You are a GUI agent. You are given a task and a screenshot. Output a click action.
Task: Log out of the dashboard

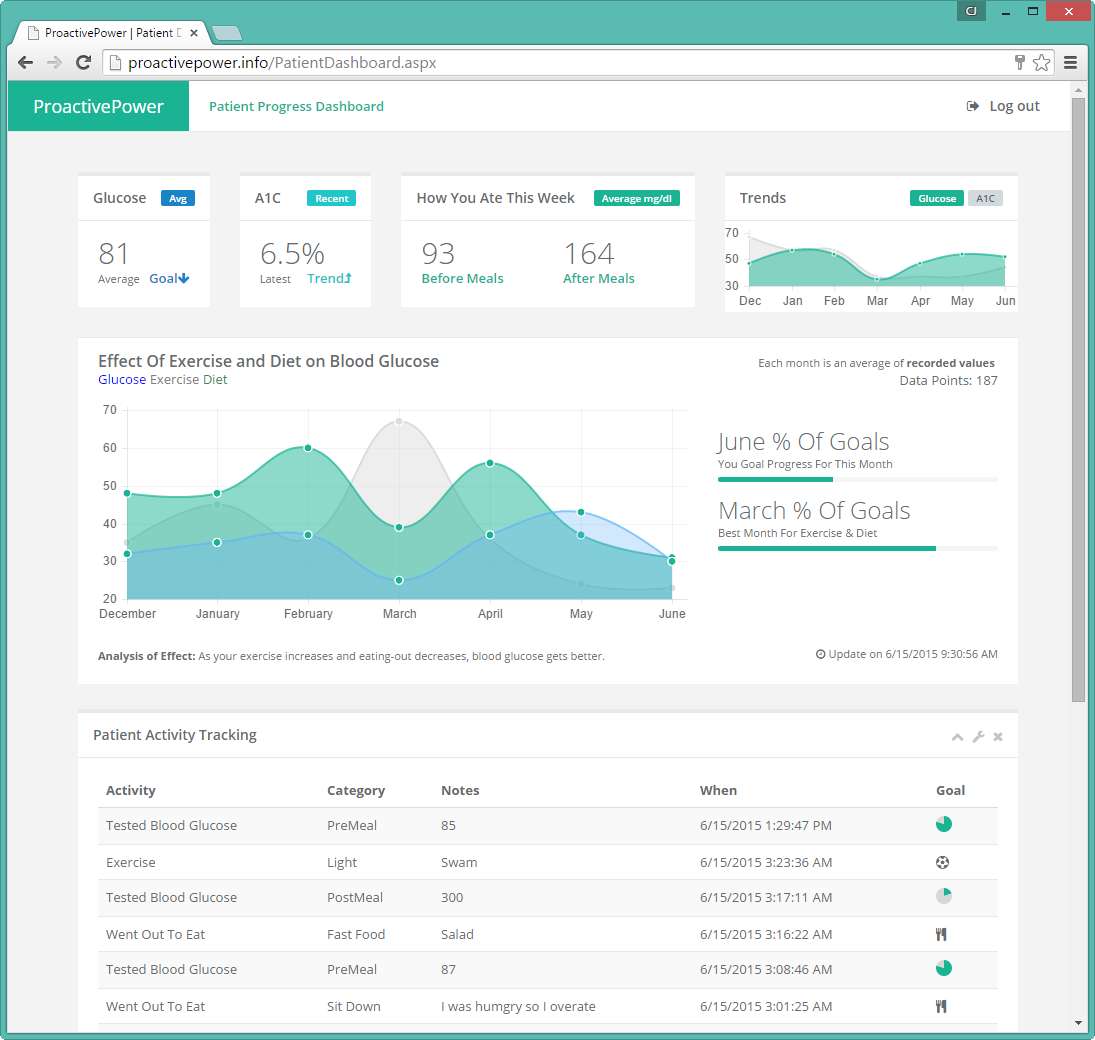(1003, 106)
